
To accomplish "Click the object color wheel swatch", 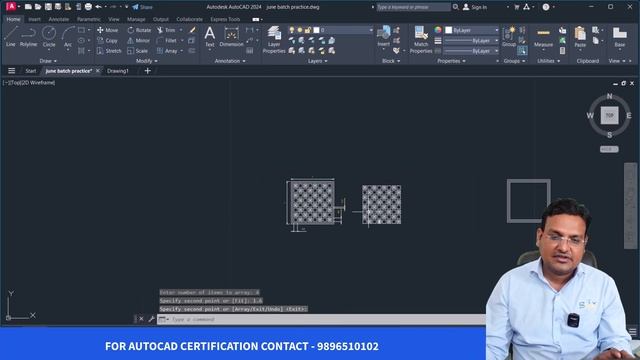I will click(438, 30).
